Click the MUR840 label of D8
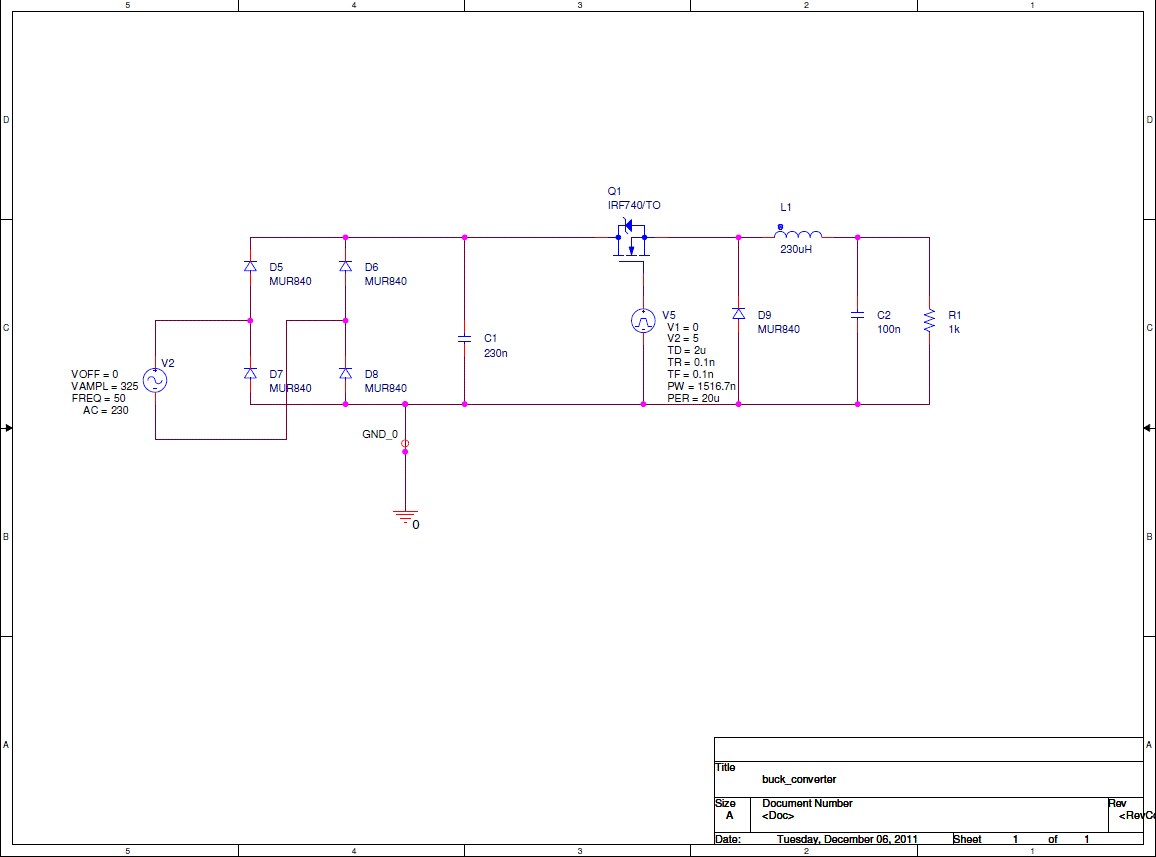Viewport: 1156px width, 857px height. pyautogui.click(x=386, y=388)
